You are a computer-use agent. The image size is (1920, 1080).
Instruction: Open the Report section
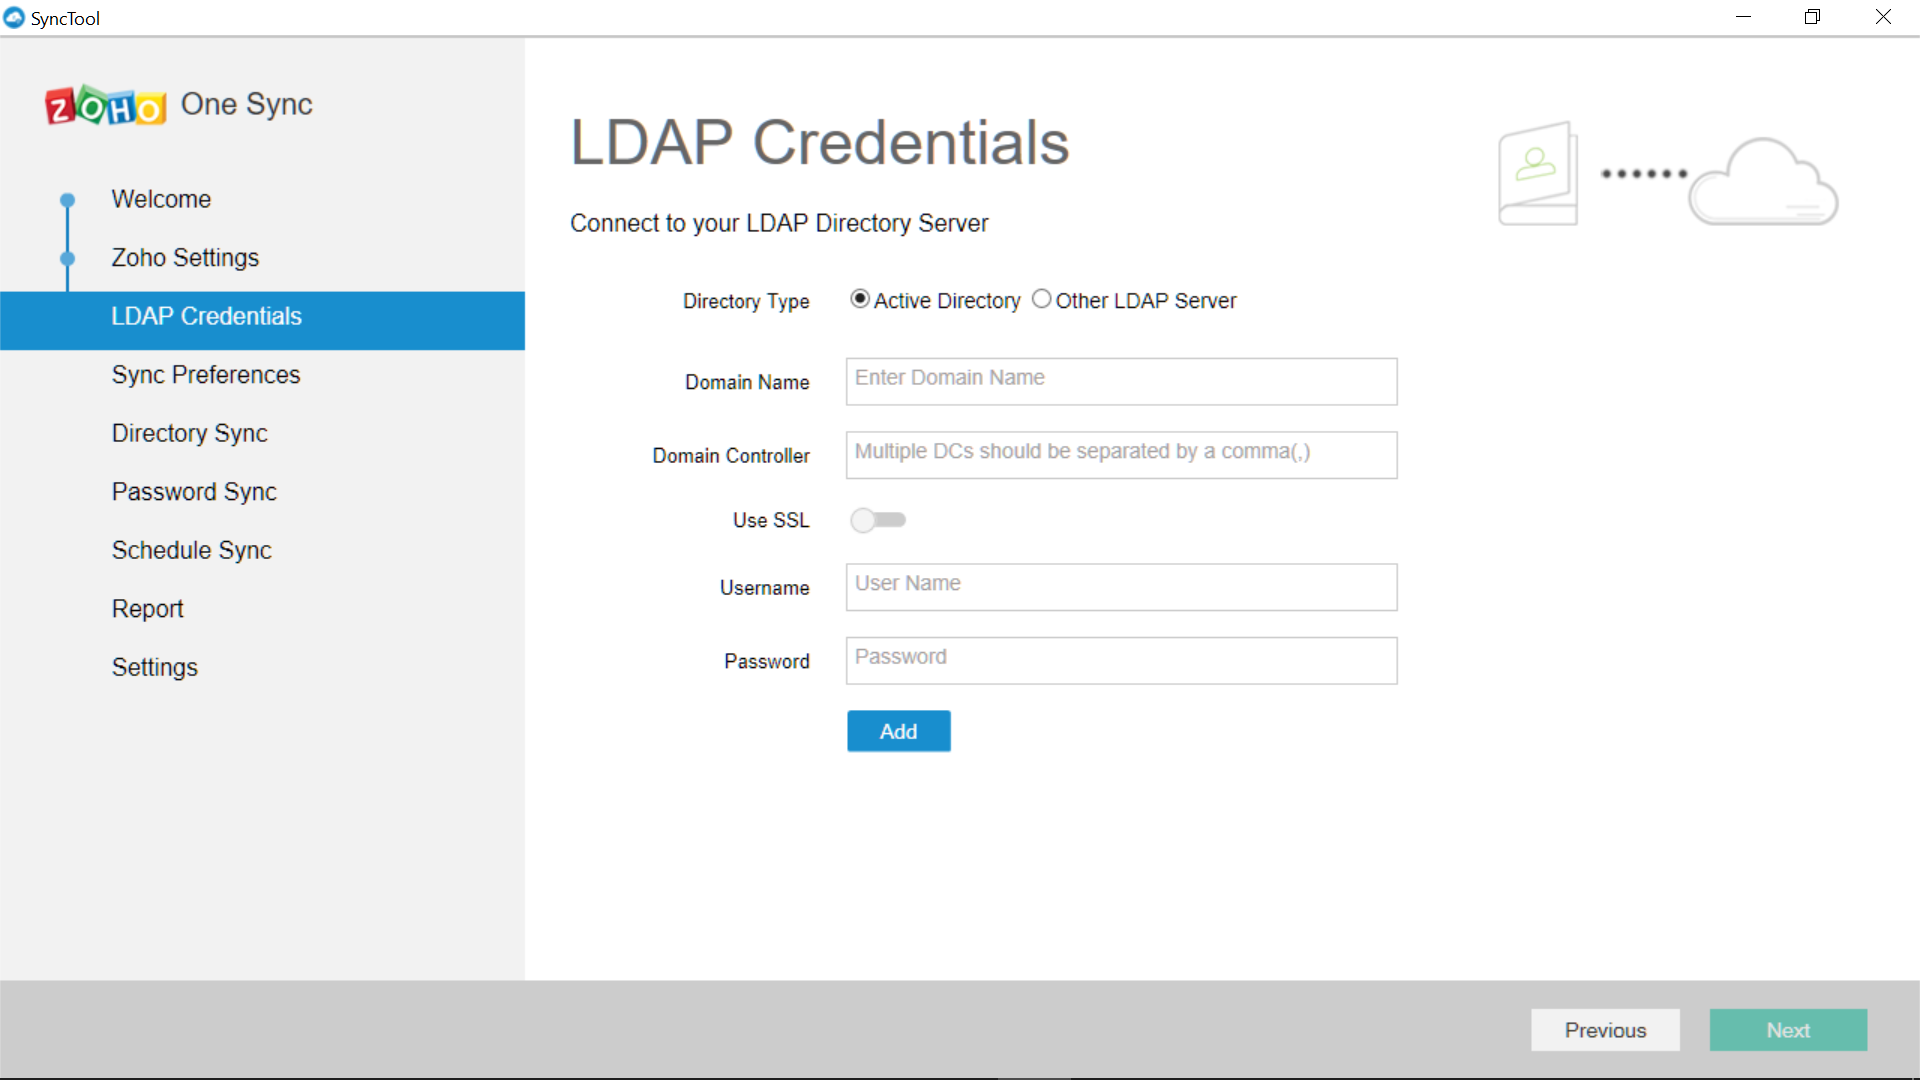[147, 608]
